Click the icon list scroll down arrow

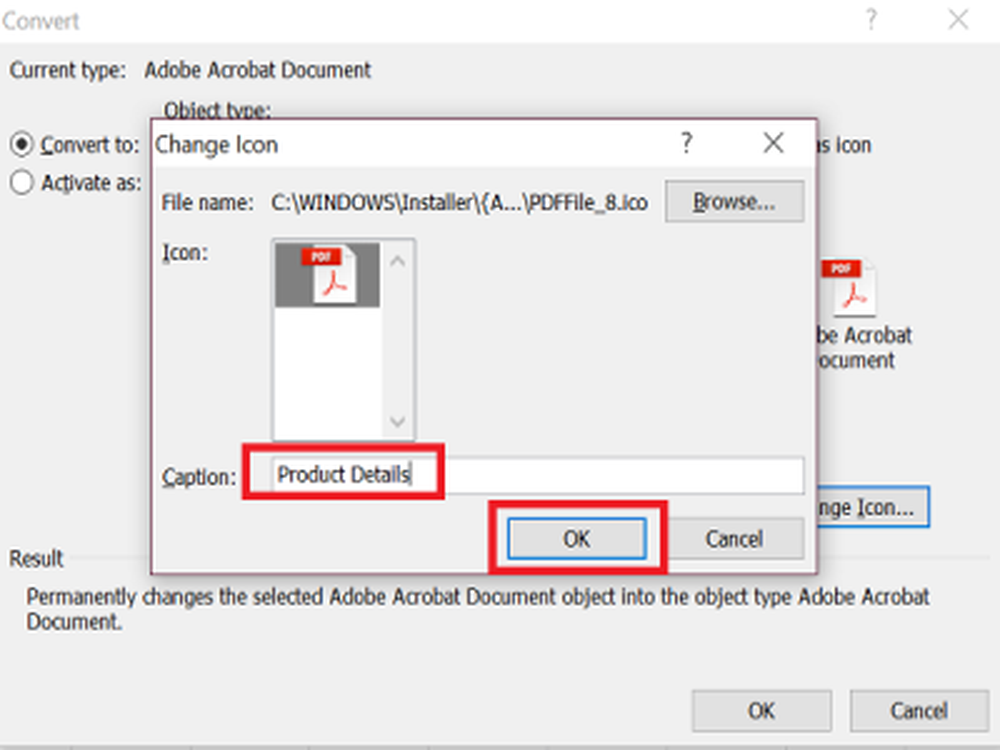[x=397, y=420]
